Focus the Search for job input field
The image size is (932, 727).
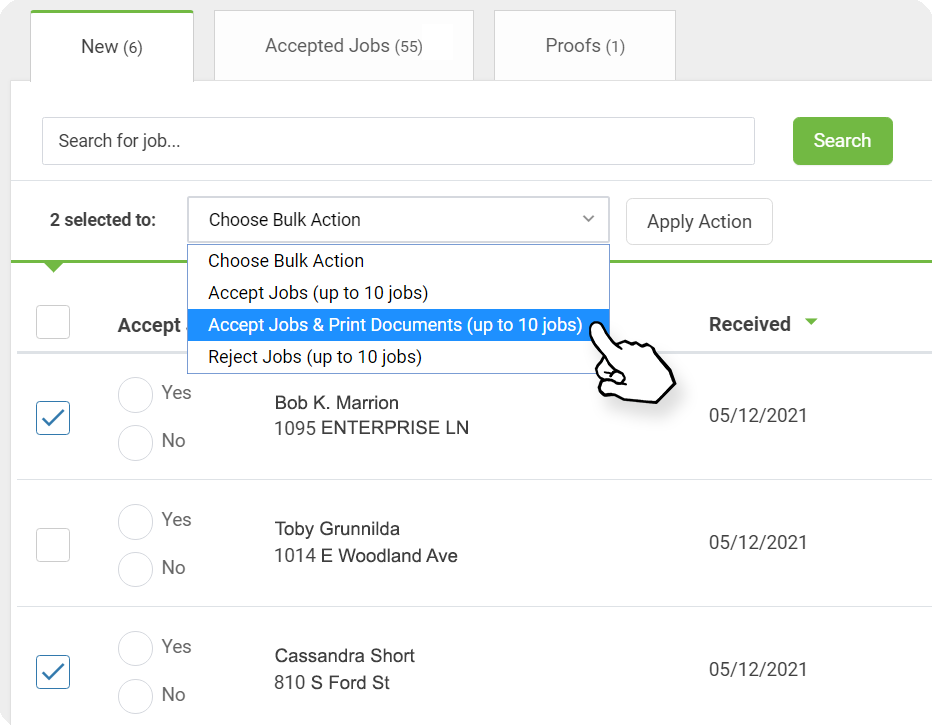tap(398, 141)
